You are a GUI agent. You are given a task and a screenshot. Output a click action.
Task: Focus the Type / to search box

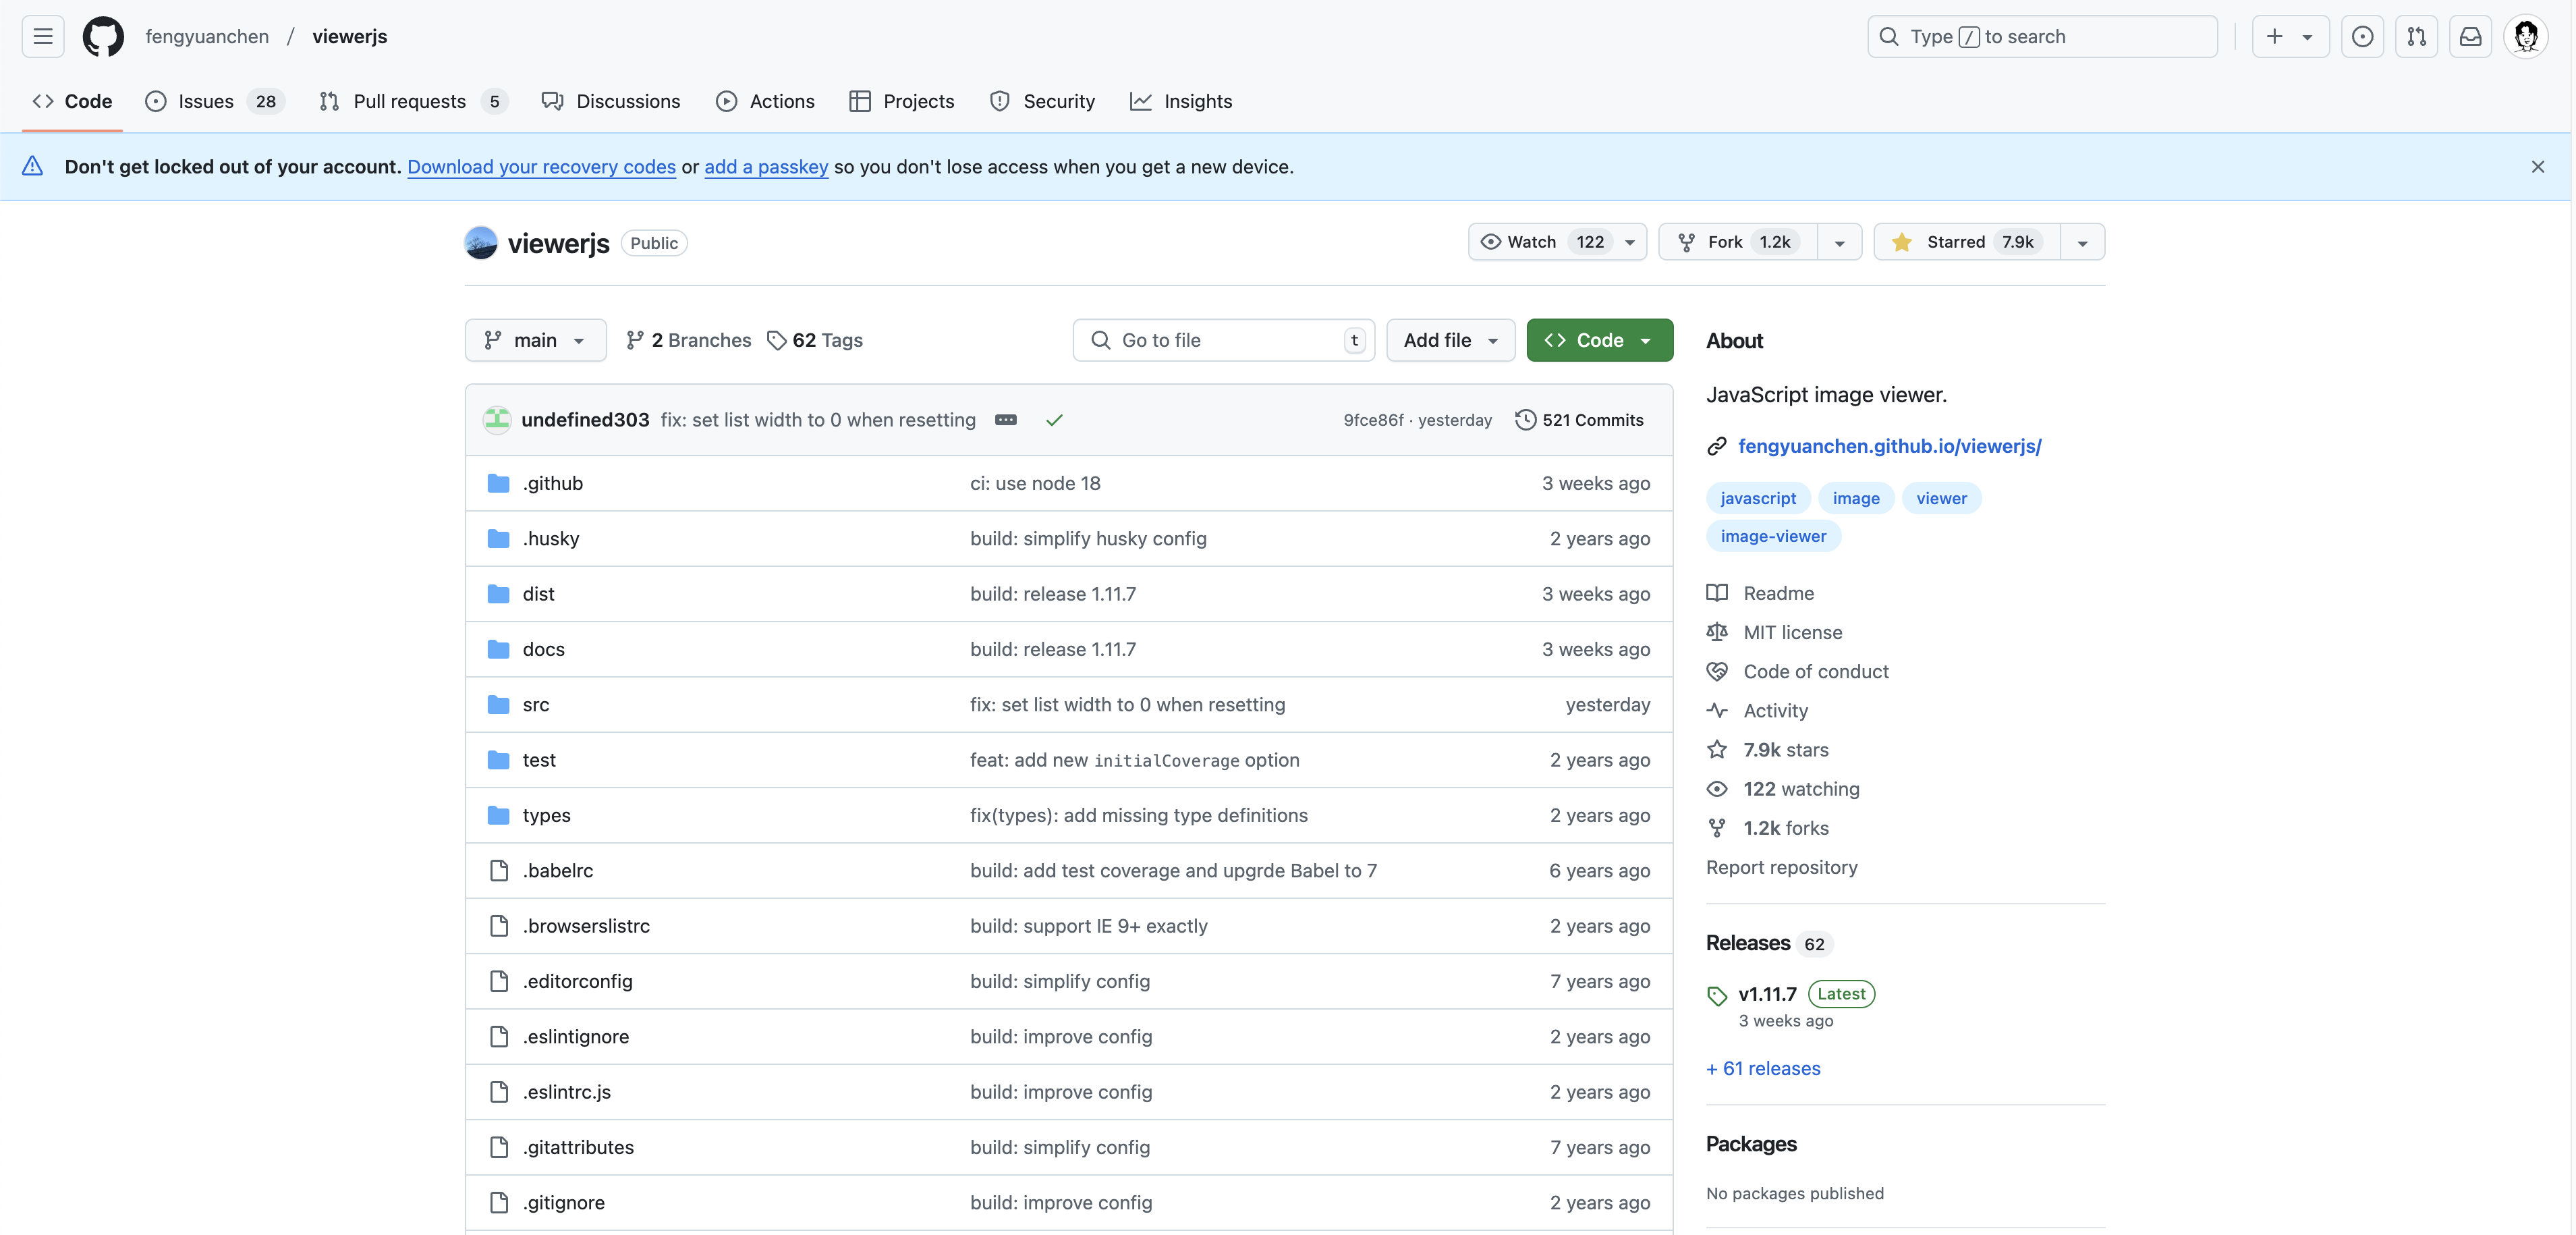pos(2041,36)
